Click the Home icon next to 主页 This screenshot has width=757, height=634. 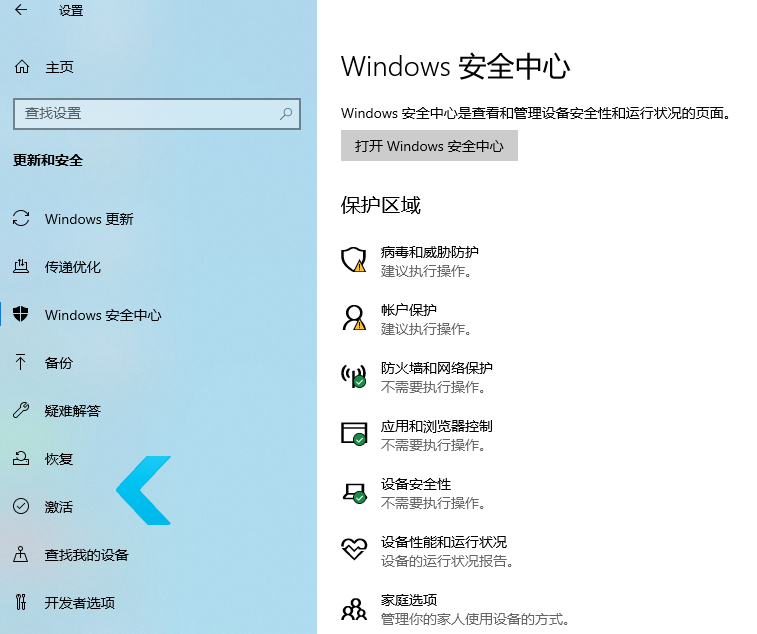21,67
